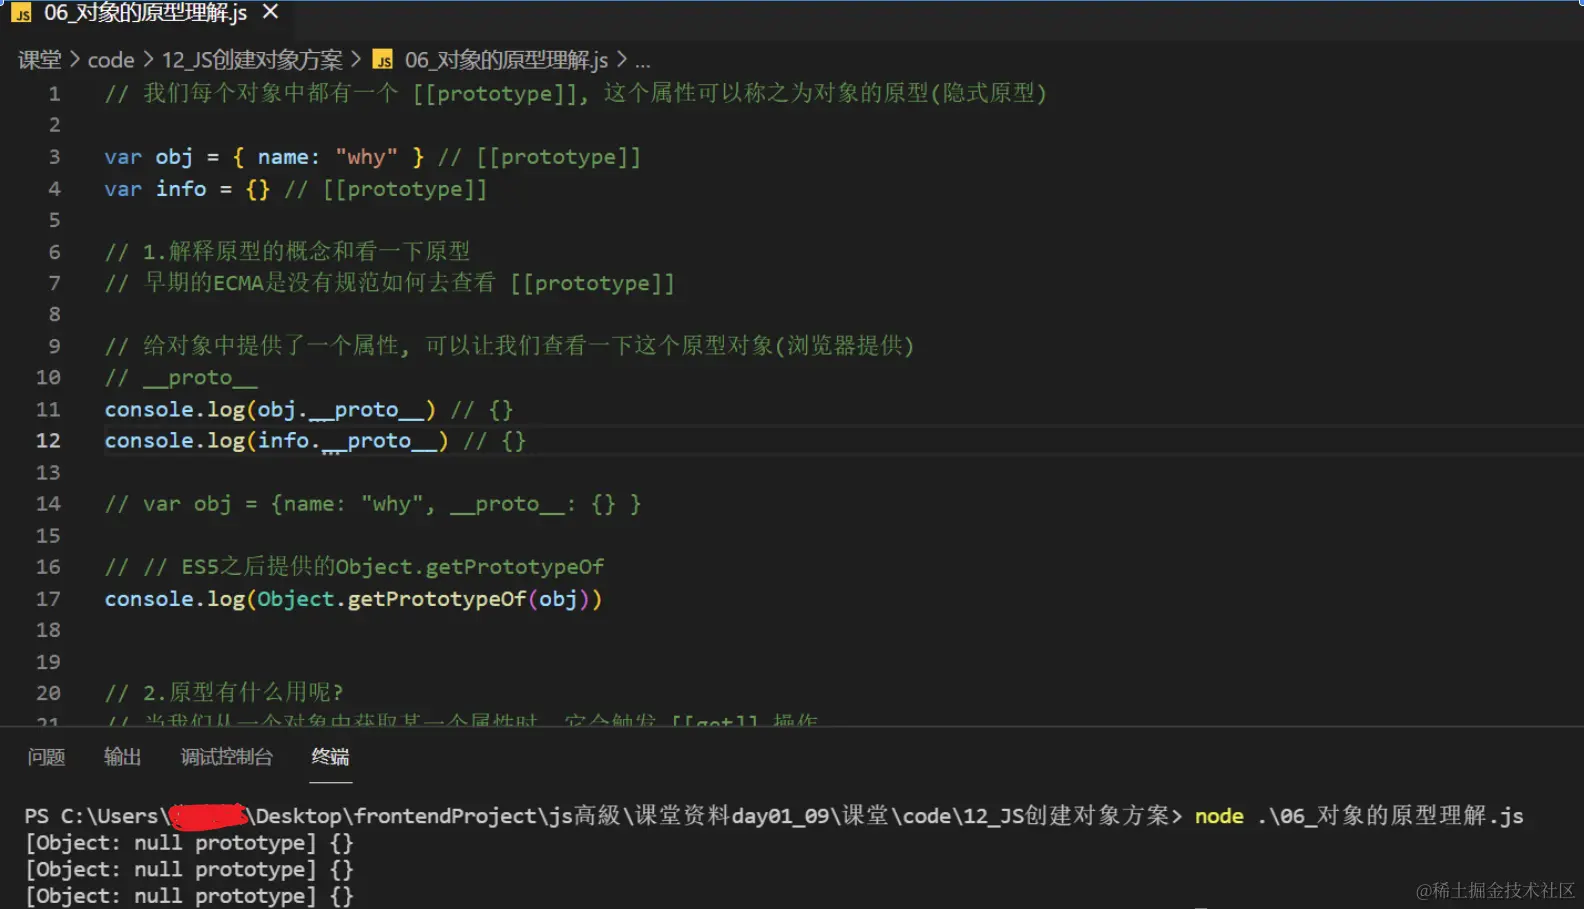Click line number 3 in the gutter

(54, 157)
